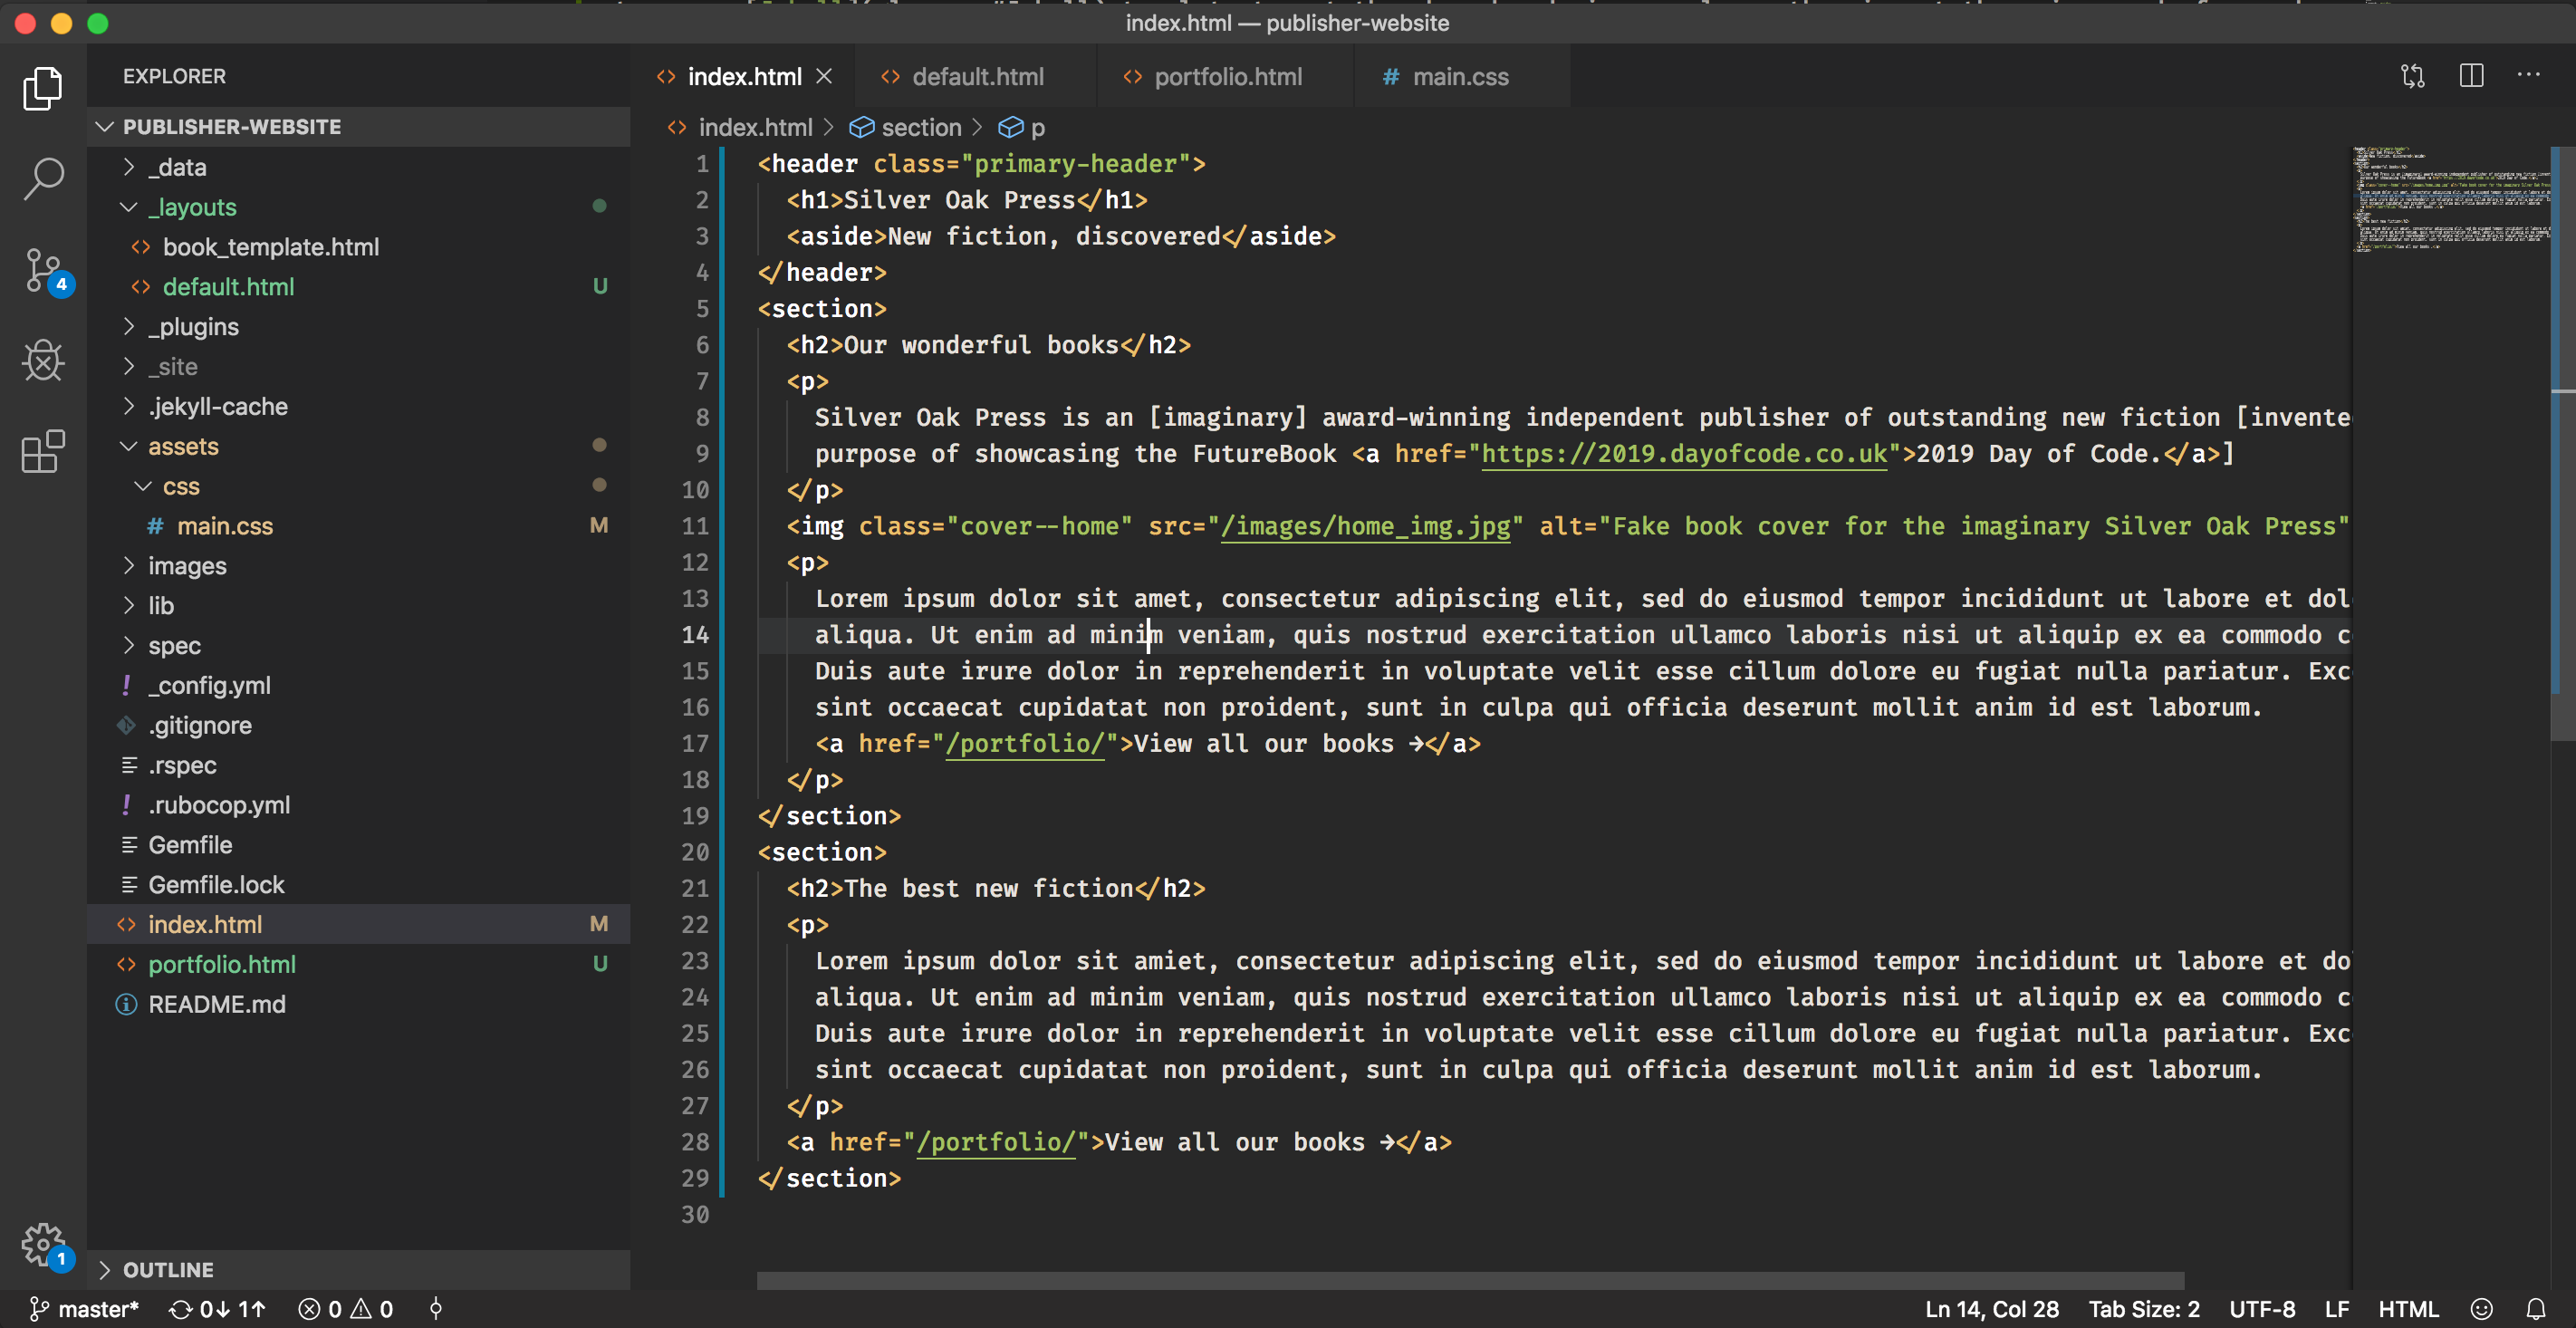Close the index.html tab
Viewport: 2576px width, 1328px height.
tap(824, 76)
